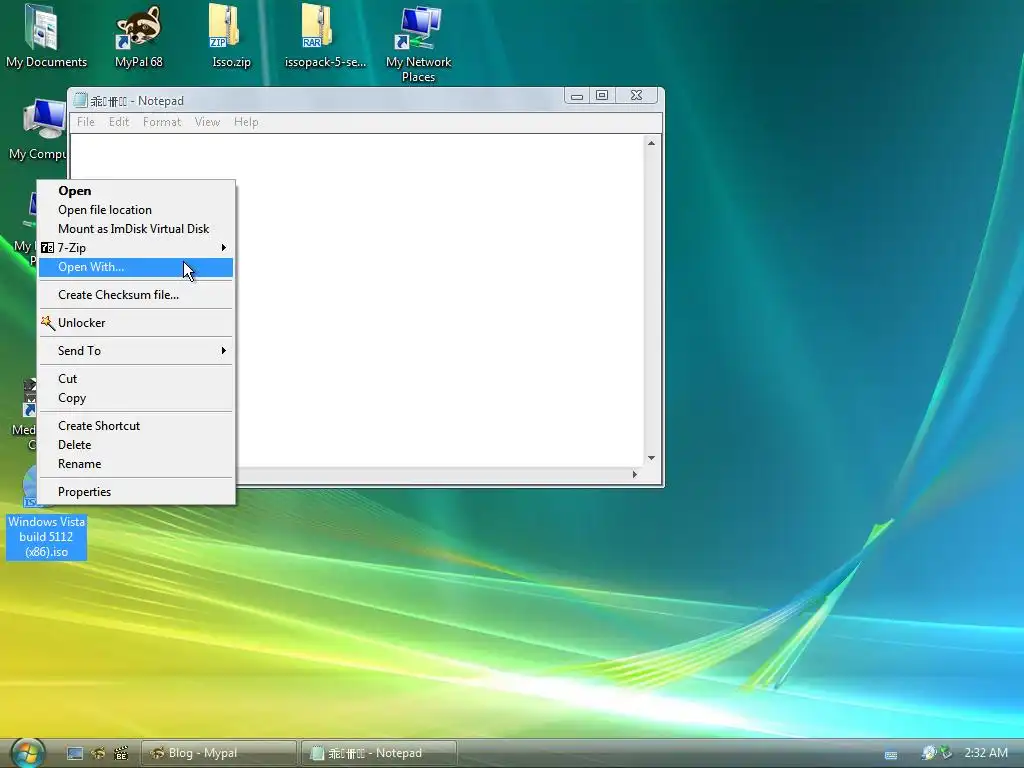Choose Open in the context menu

(136, 191)
